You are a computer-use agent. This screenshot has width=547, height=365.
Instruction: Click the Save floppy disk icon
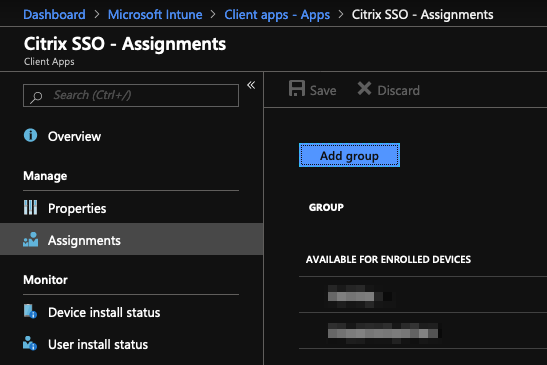pyautogui.click(x=297, y=89)
